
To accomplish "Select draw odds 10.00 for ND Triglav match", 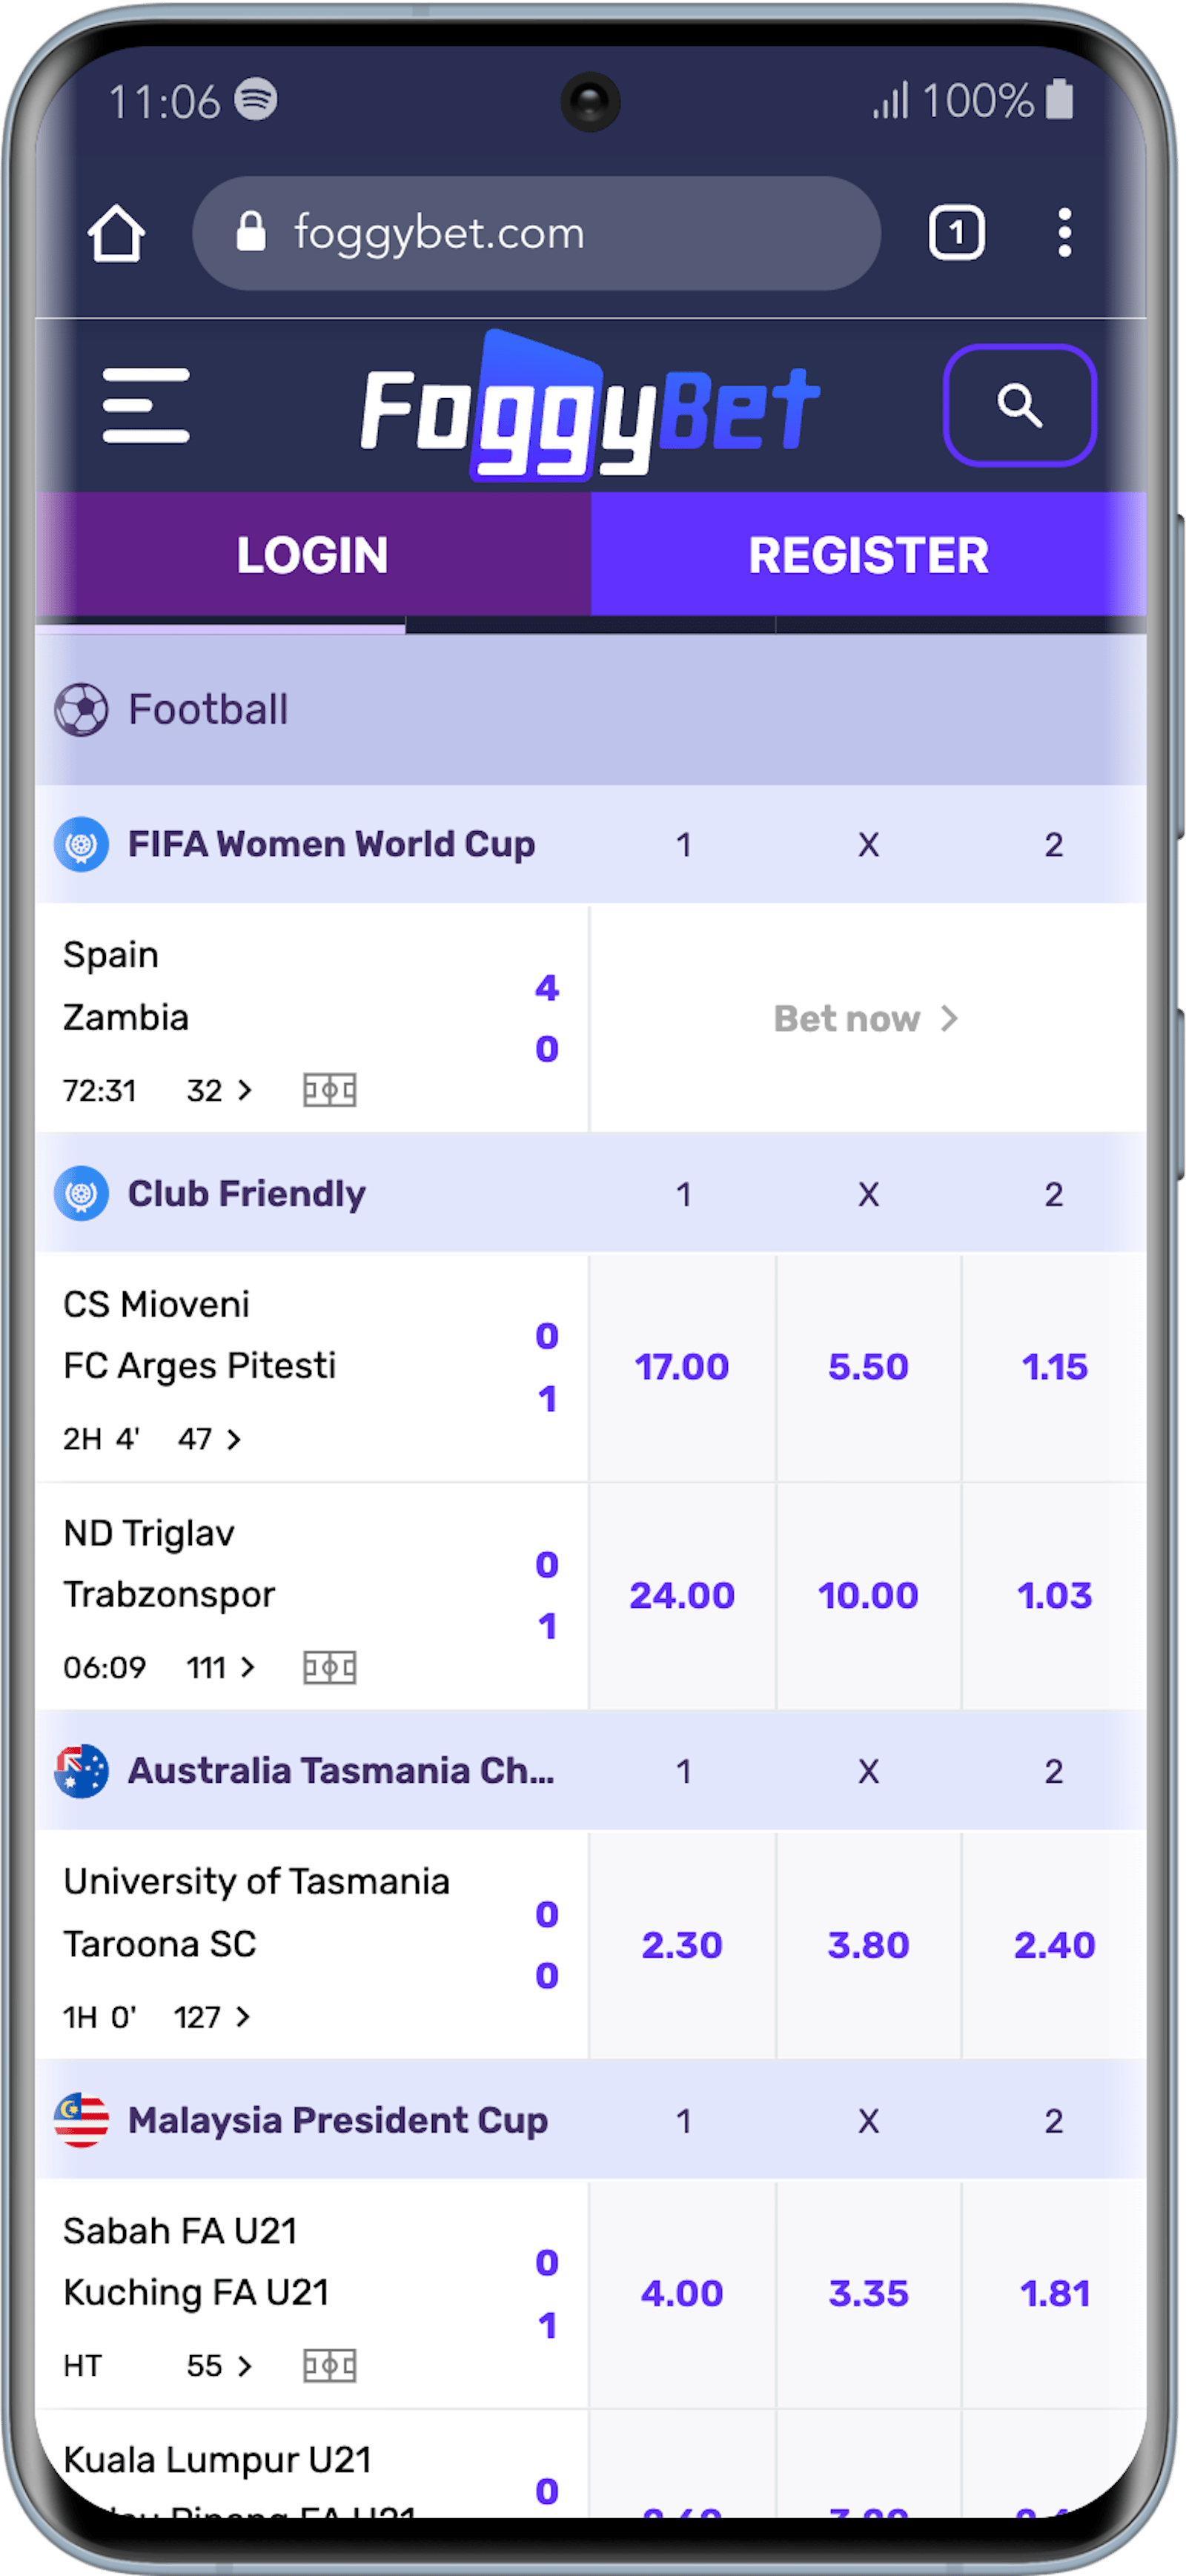I will click(x=868, y=1595).
